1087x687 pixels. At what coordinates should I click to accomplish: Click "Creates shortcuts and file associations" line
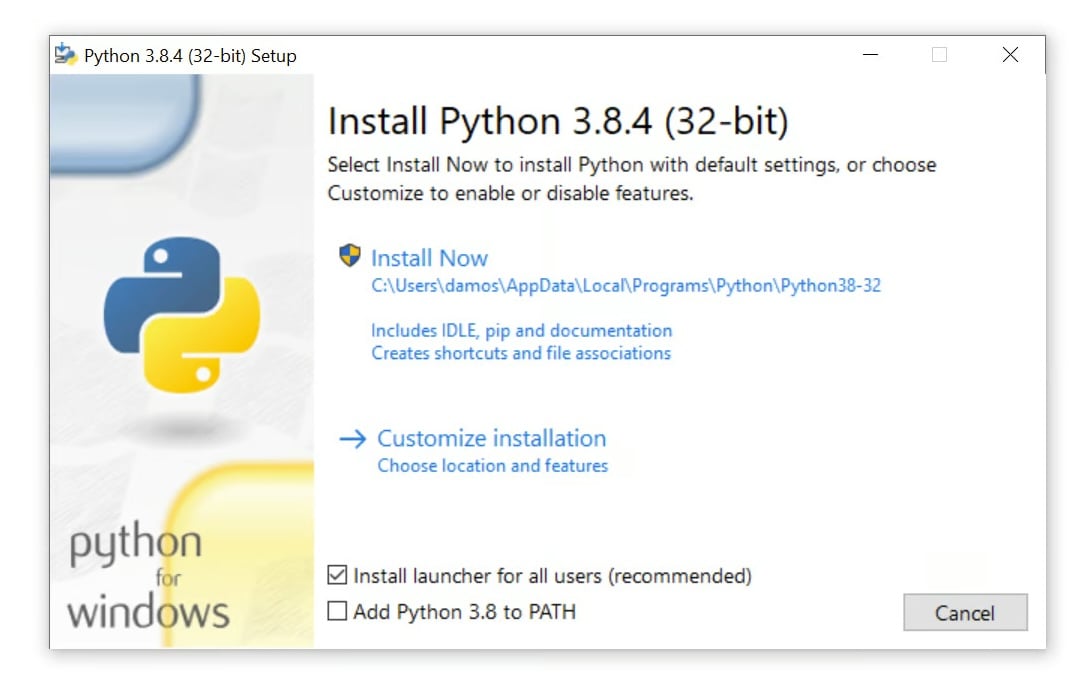pyautogui.click(x=521, y=353)
